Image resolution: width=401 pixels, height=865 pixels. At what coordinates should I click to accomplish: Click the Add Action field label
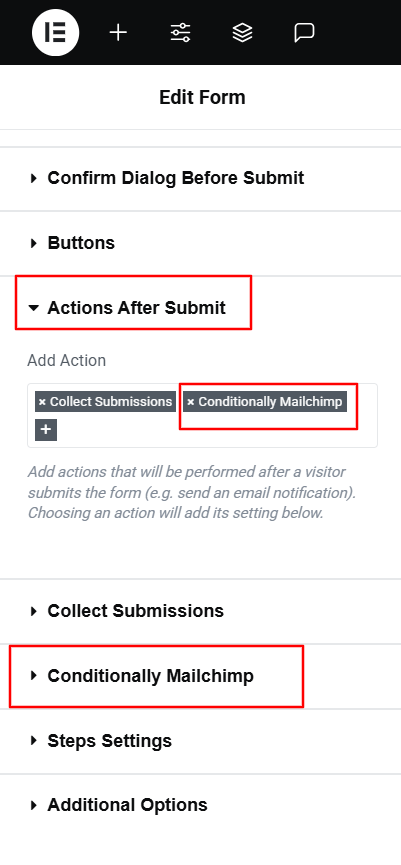click(x=67, y=360)
